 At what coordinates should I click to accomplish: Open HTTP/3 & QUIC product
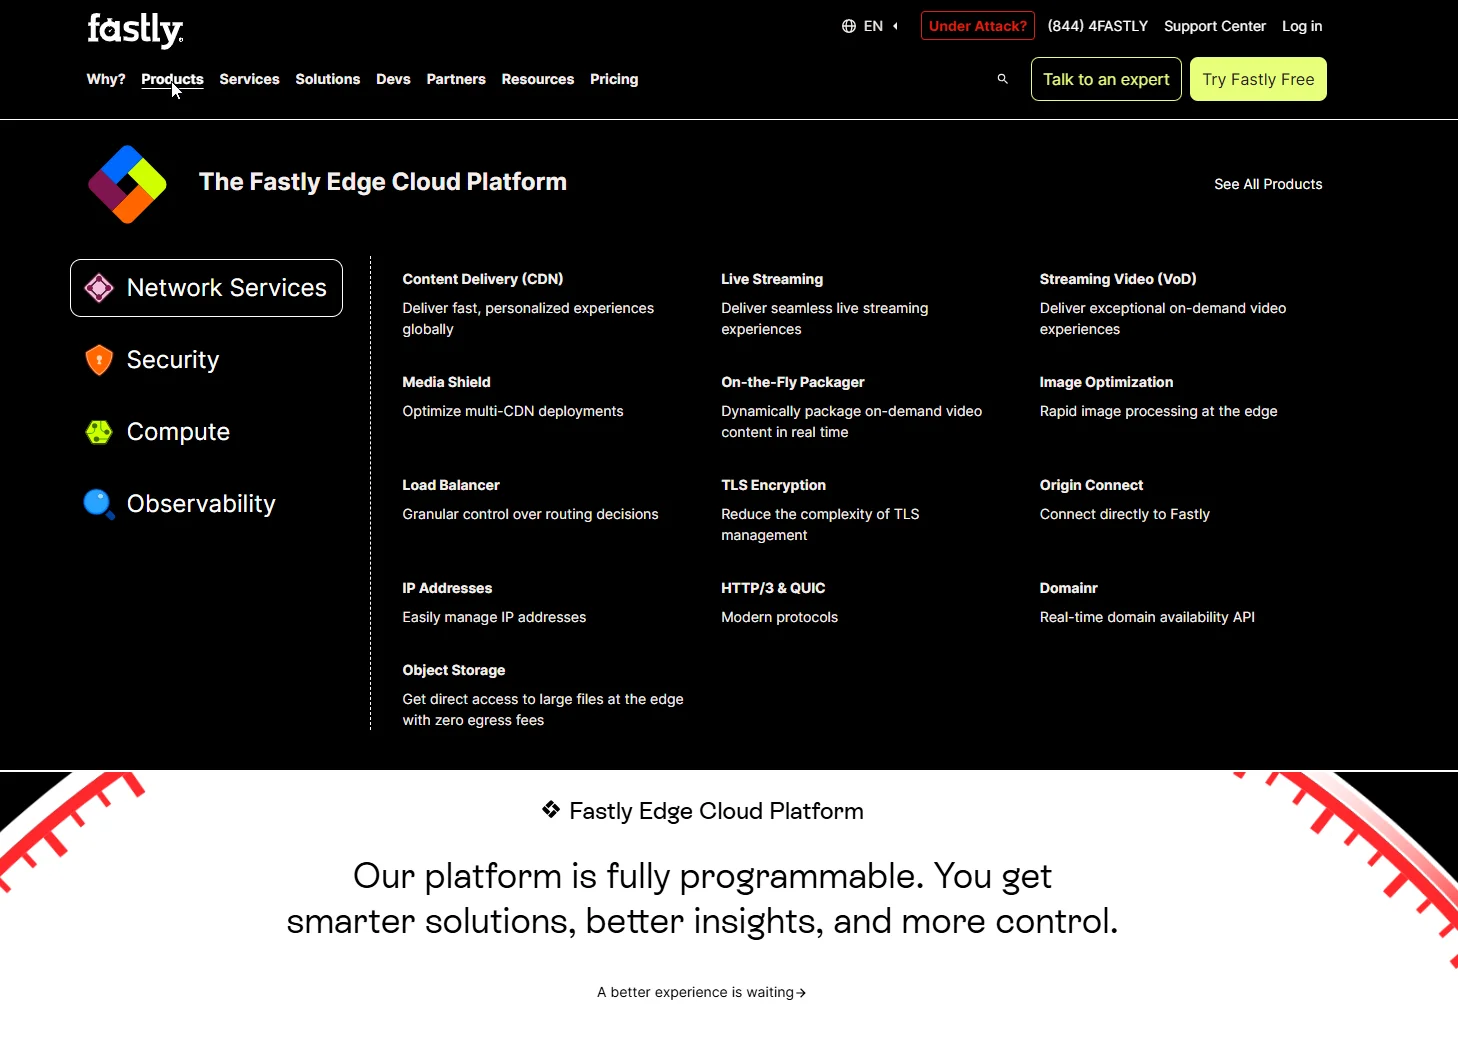773,588
